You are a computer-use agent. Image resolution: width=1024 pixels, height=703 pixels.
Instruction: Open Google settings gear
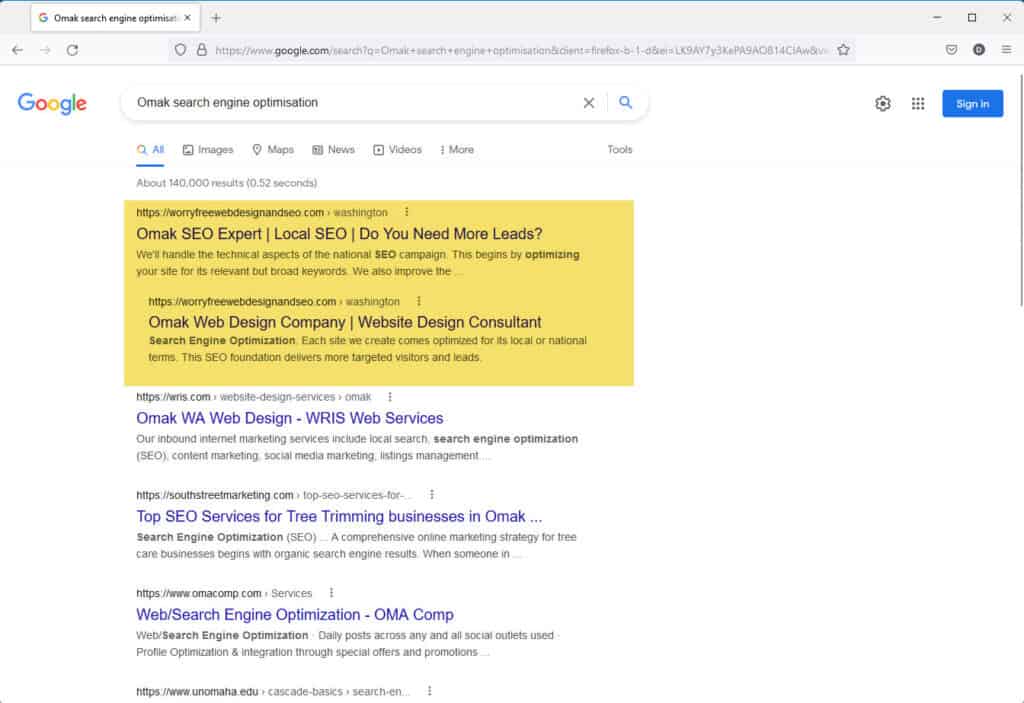tap(883, 103)
